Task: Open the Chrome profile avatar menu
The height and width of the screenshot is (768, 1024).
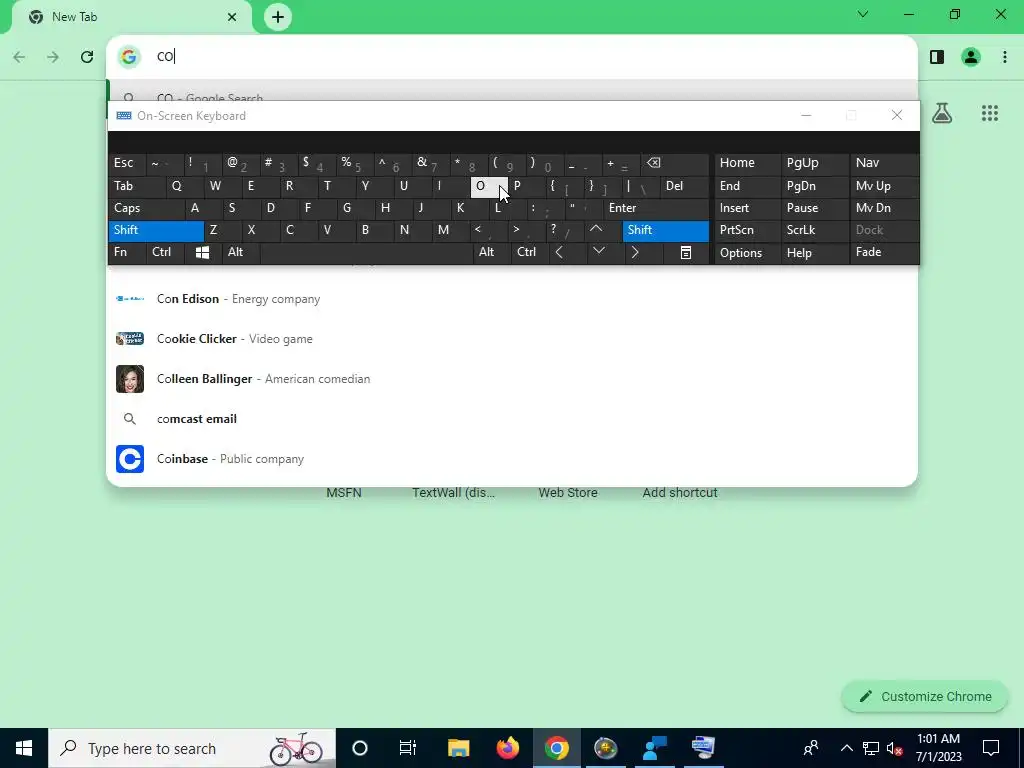Action: point(970,57)
